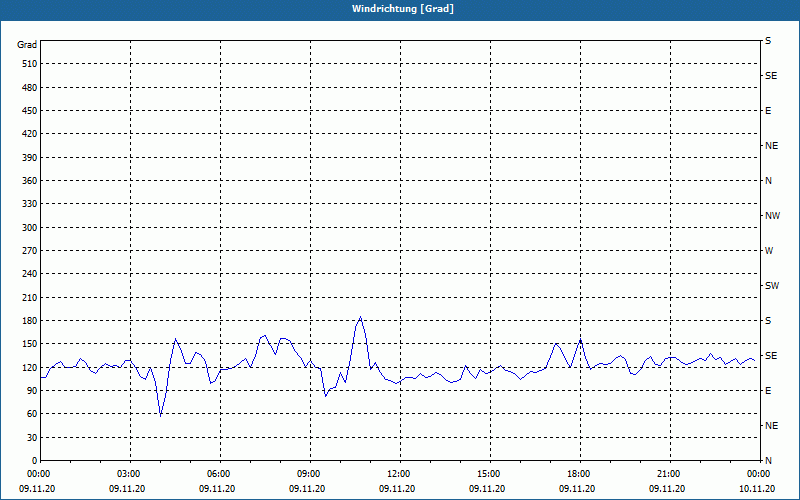
Task: Click the 330 degree axis label
Action: (29, 204)
